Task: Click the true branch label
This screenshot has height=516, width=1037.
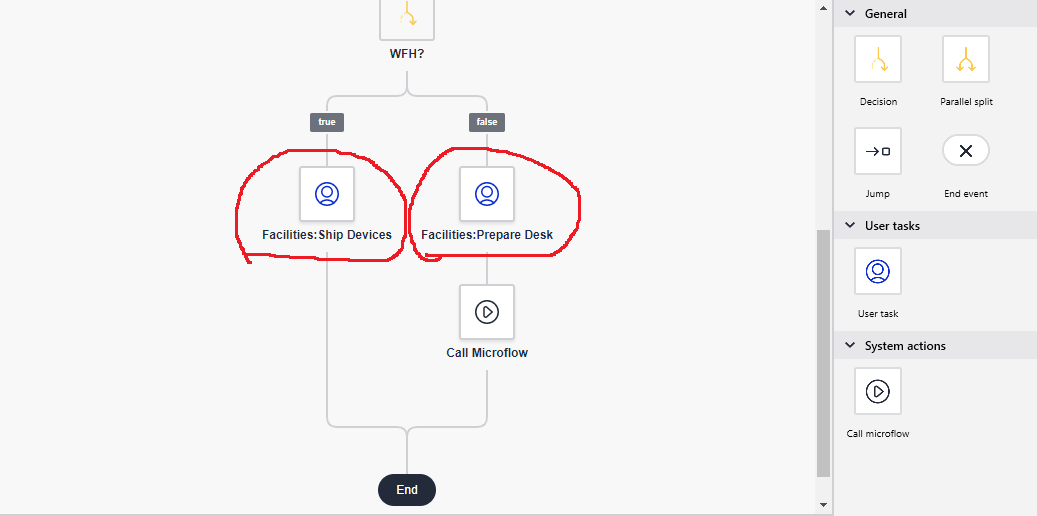Action: coord(327,122)
